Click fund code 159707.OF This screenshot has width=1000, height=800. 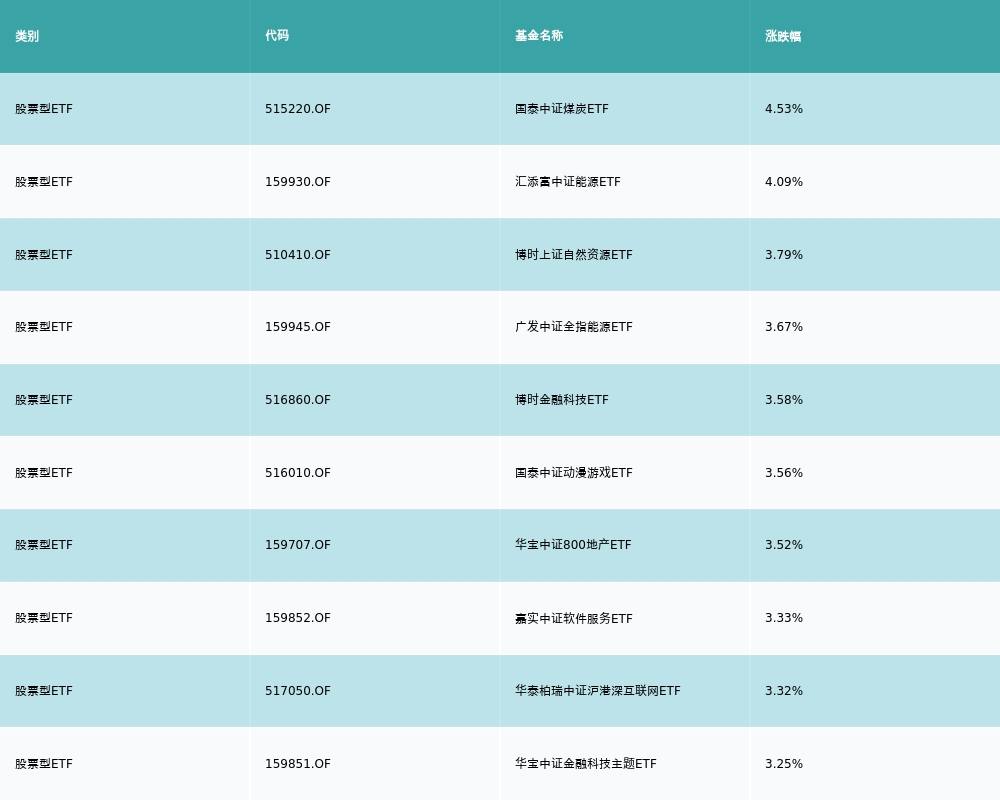[297, 545]
